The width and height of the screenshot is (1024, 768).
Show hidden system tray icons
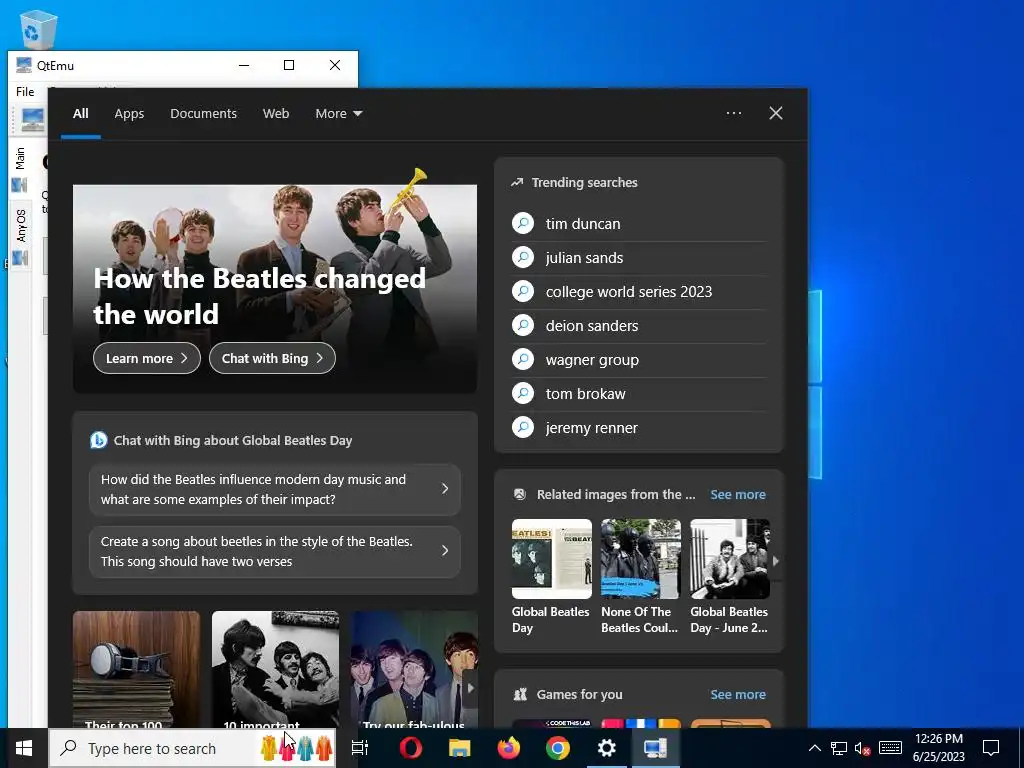click(814, 748)
